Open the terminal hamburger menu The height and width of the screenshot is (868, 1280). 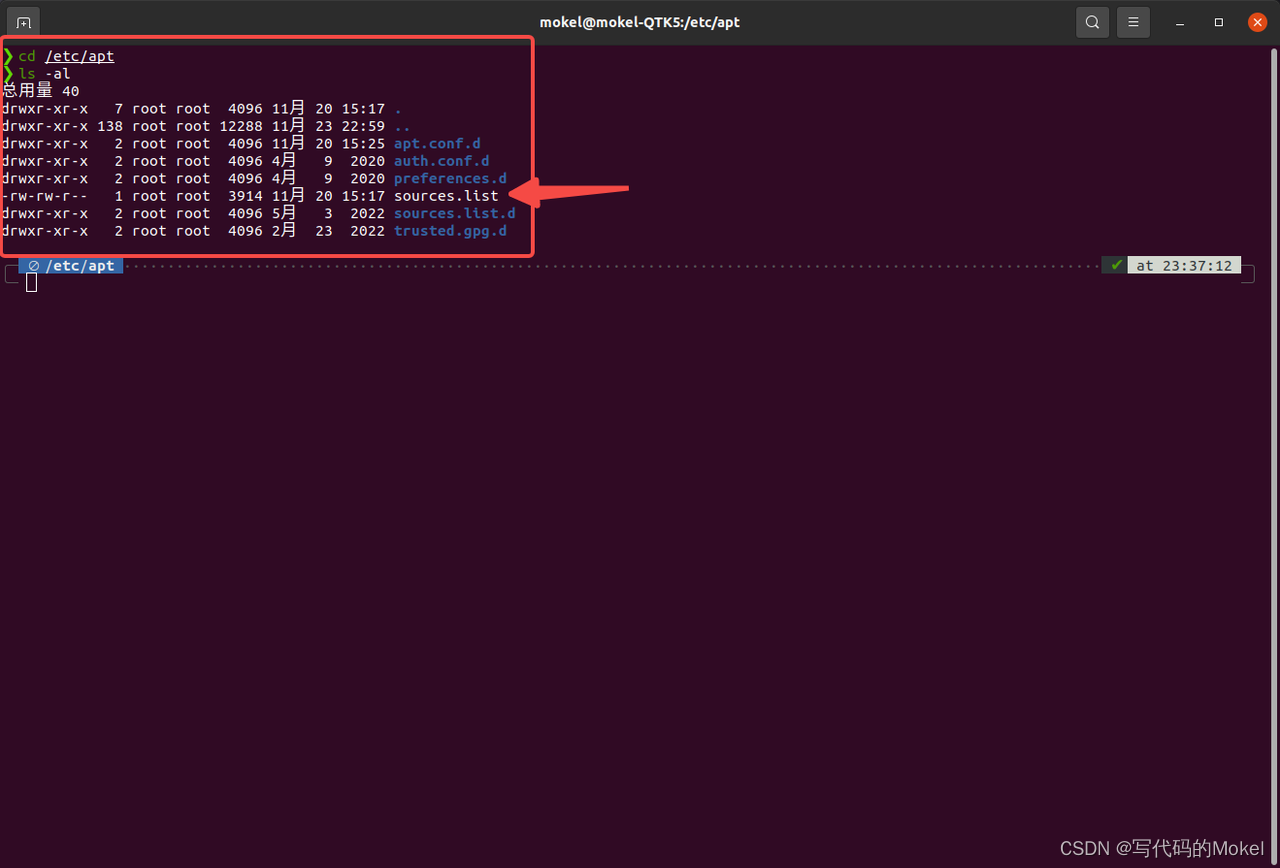[1133, 21]
